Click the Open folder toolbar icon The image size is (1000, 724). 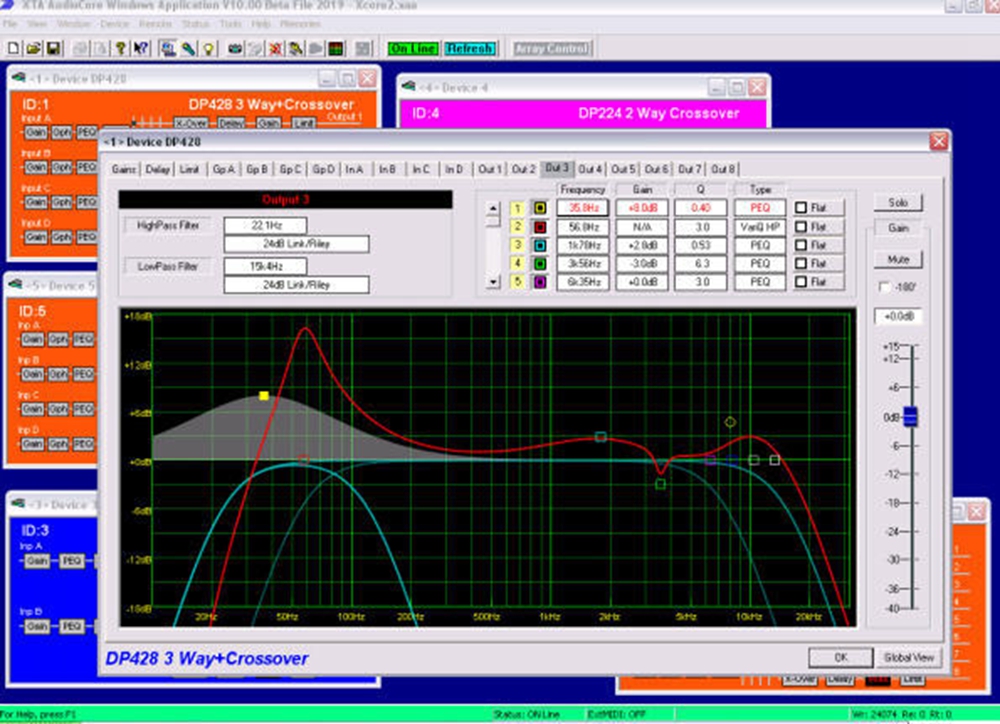(x=33, y=48)
